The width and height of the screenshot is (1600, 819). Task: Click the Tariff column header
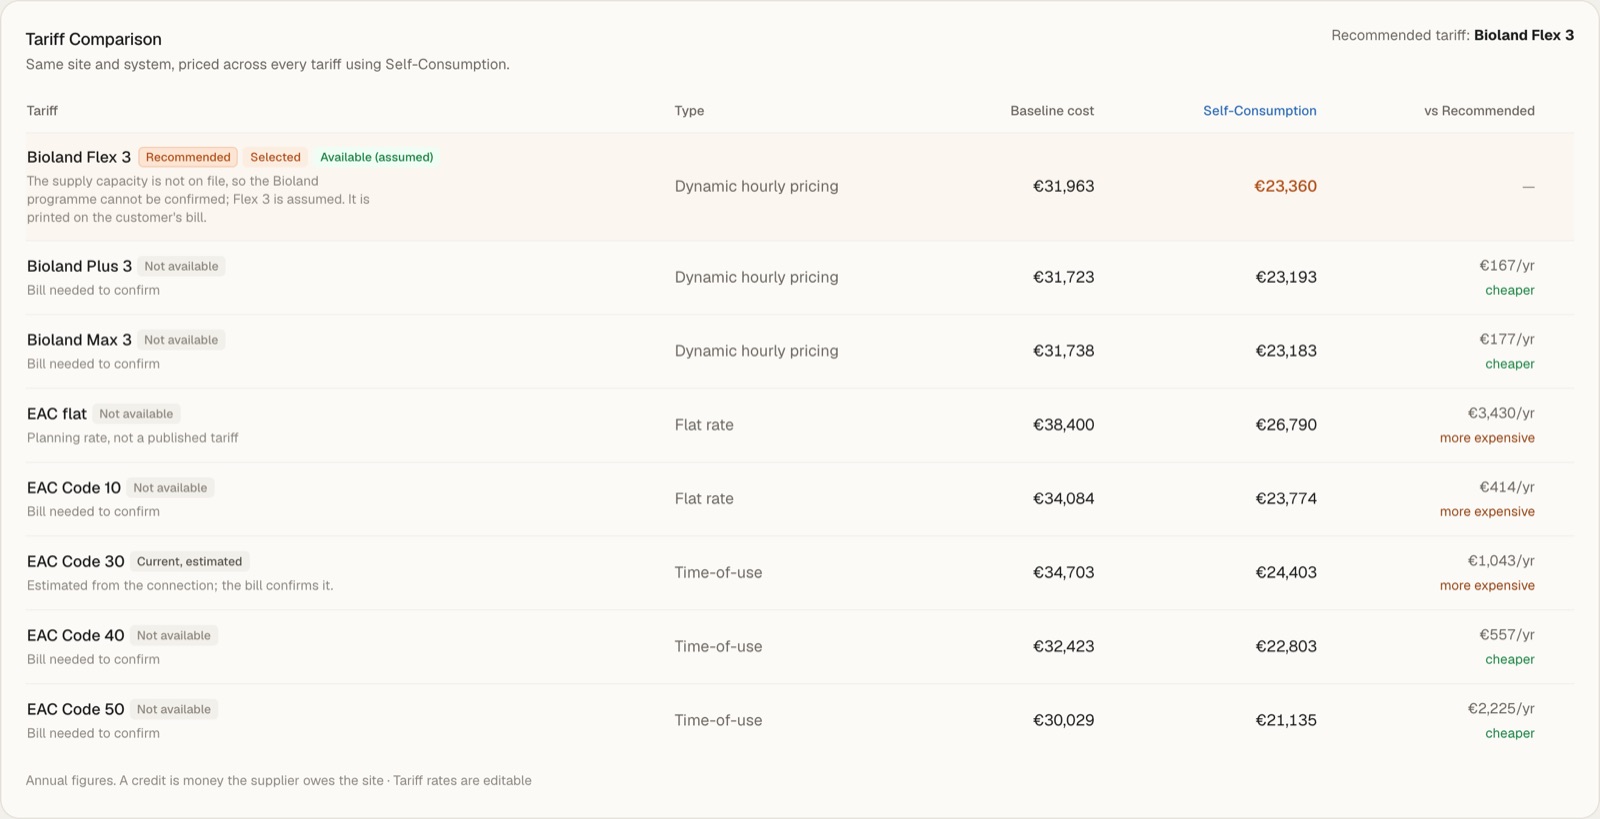(42, 111)
